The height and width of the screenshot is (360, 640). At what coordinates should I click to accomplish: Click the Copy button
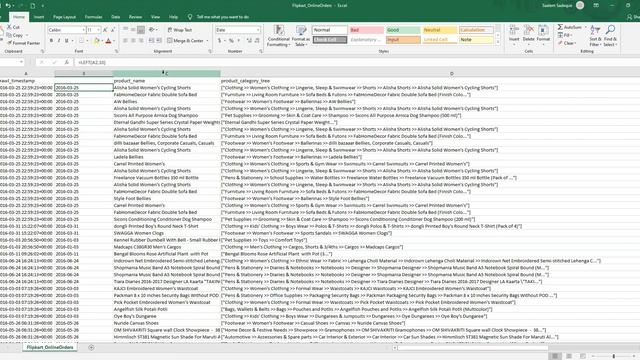[15, 35]
